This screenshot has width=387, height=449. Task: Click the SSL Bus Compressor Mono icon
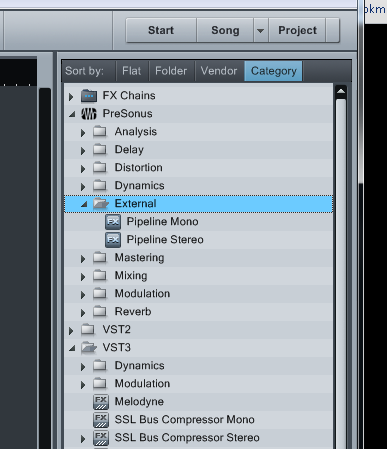click(x=101, y=420)
